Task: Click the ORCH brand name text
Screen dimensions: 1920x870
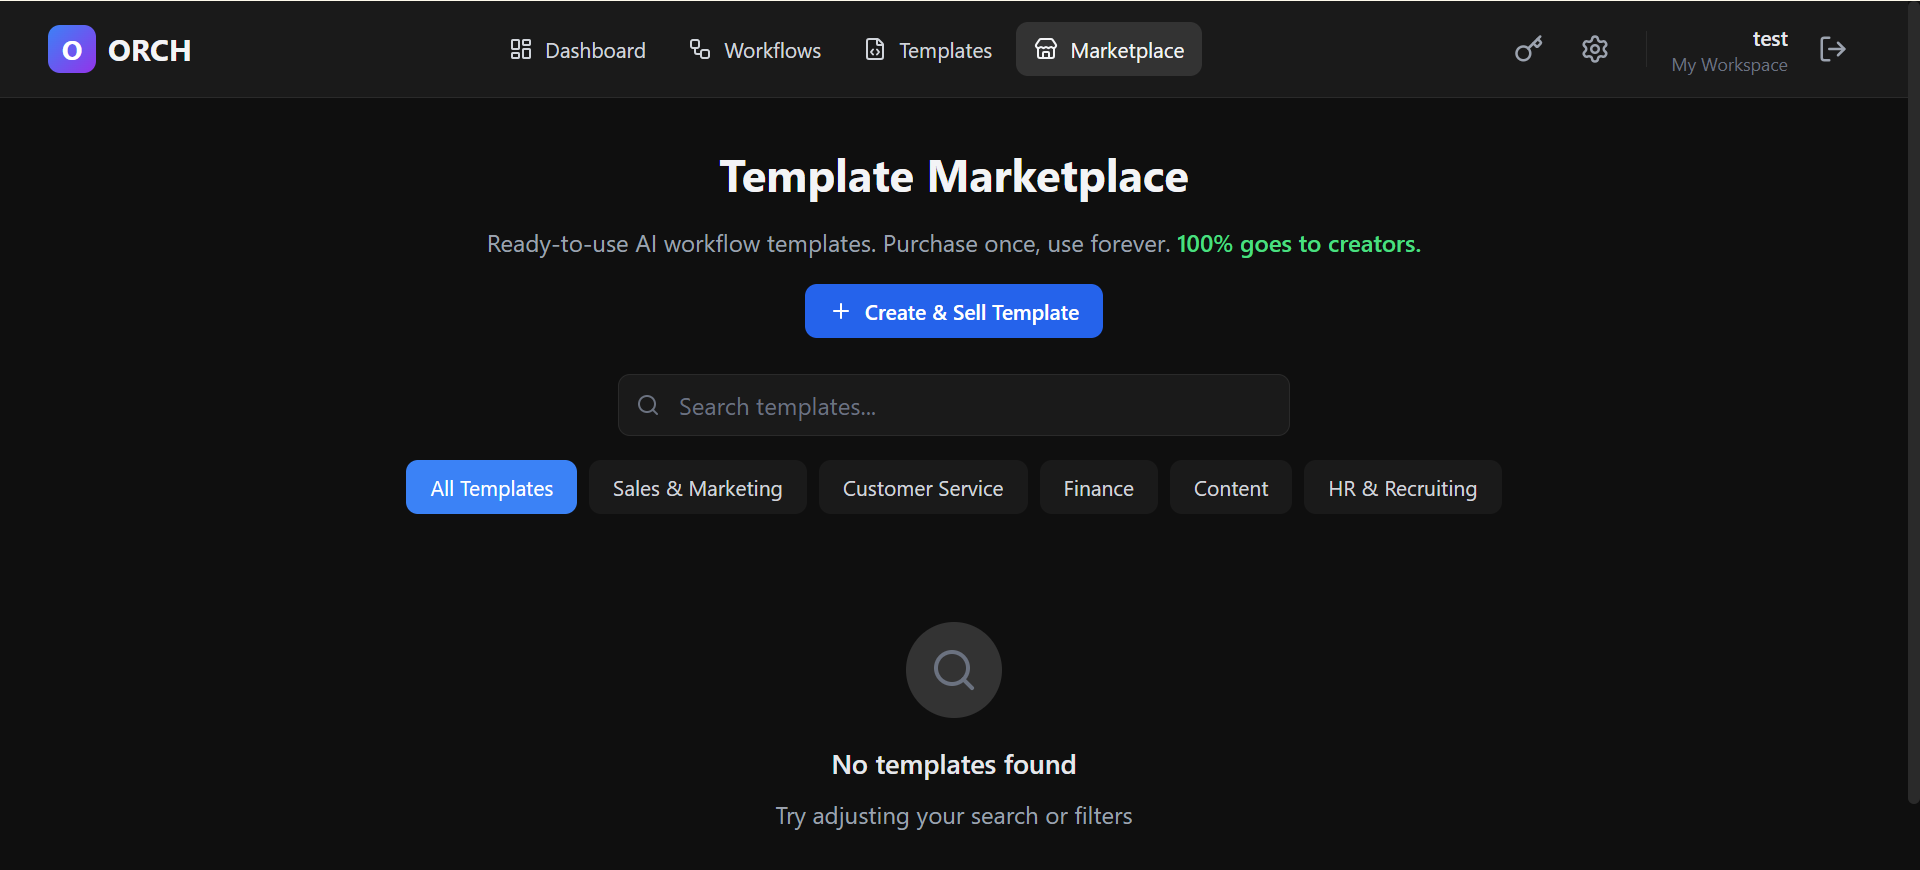Action: point(149,50)
